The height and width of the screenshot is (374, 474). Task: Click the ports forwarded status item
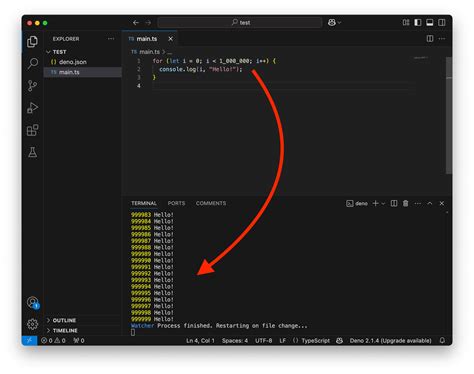click(x=79, y=340)
